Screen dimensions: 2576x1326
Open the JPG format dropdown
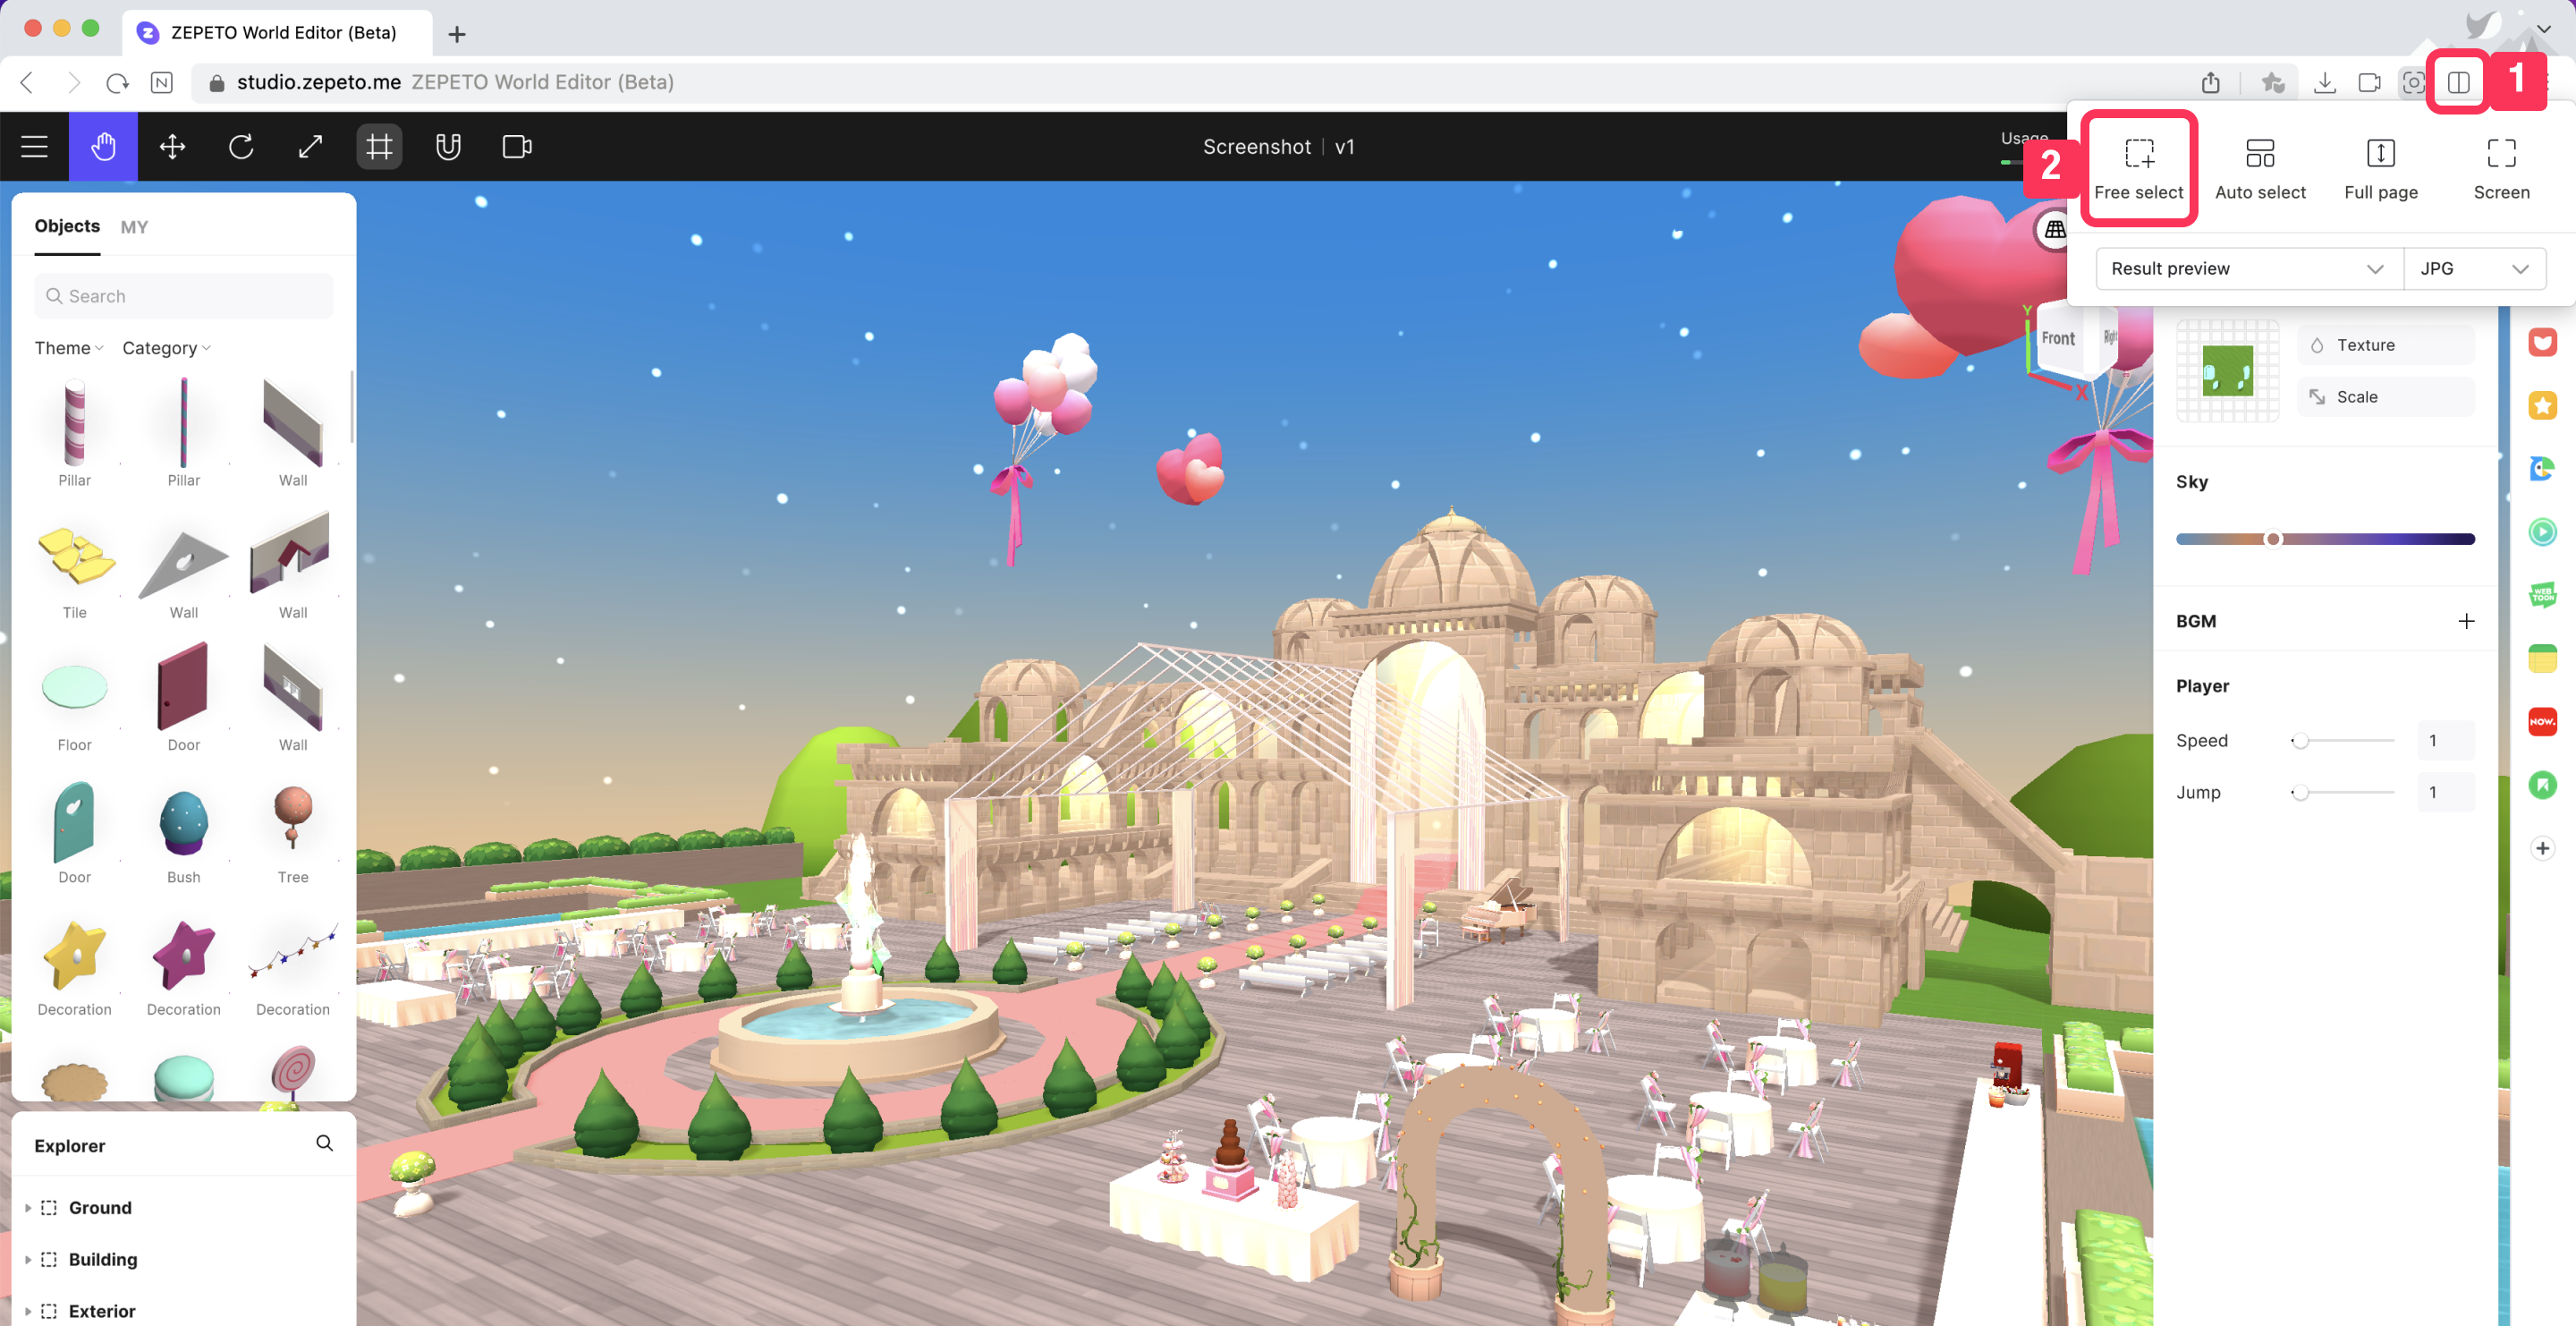pyautogui.click(x=2473, y=269)
